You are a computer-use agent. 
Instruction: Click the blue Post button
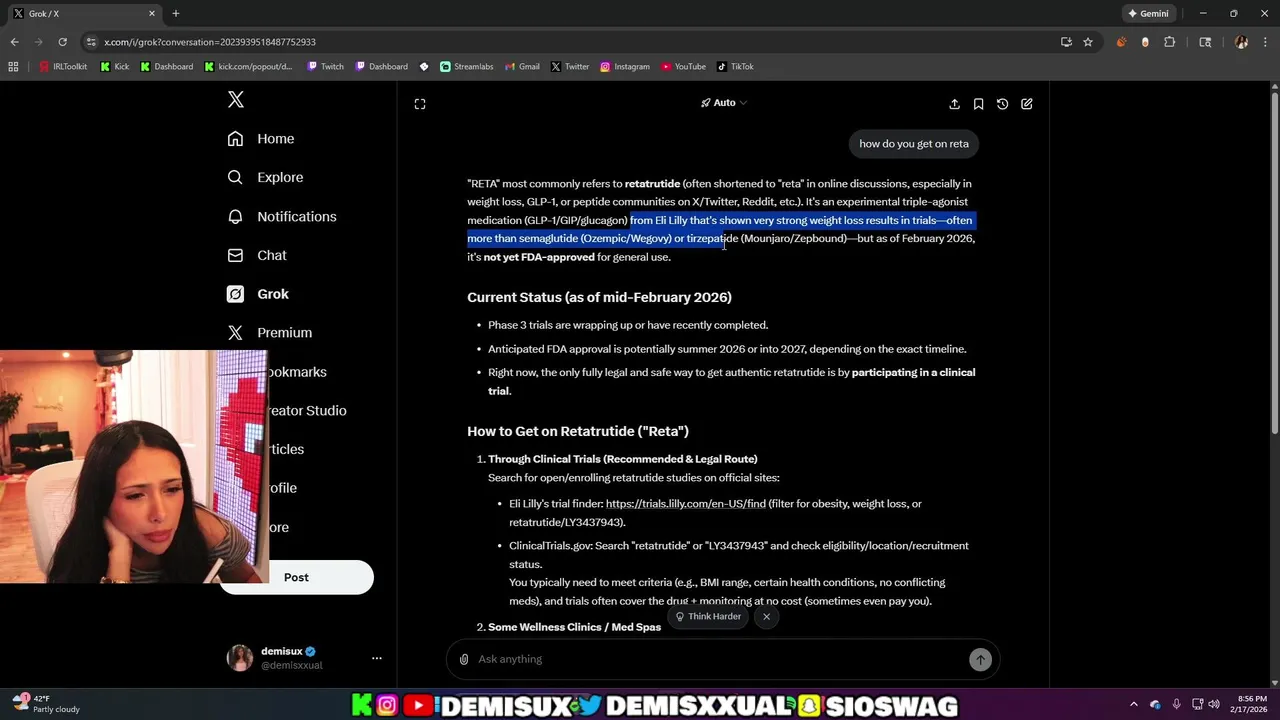coord(296,577)
